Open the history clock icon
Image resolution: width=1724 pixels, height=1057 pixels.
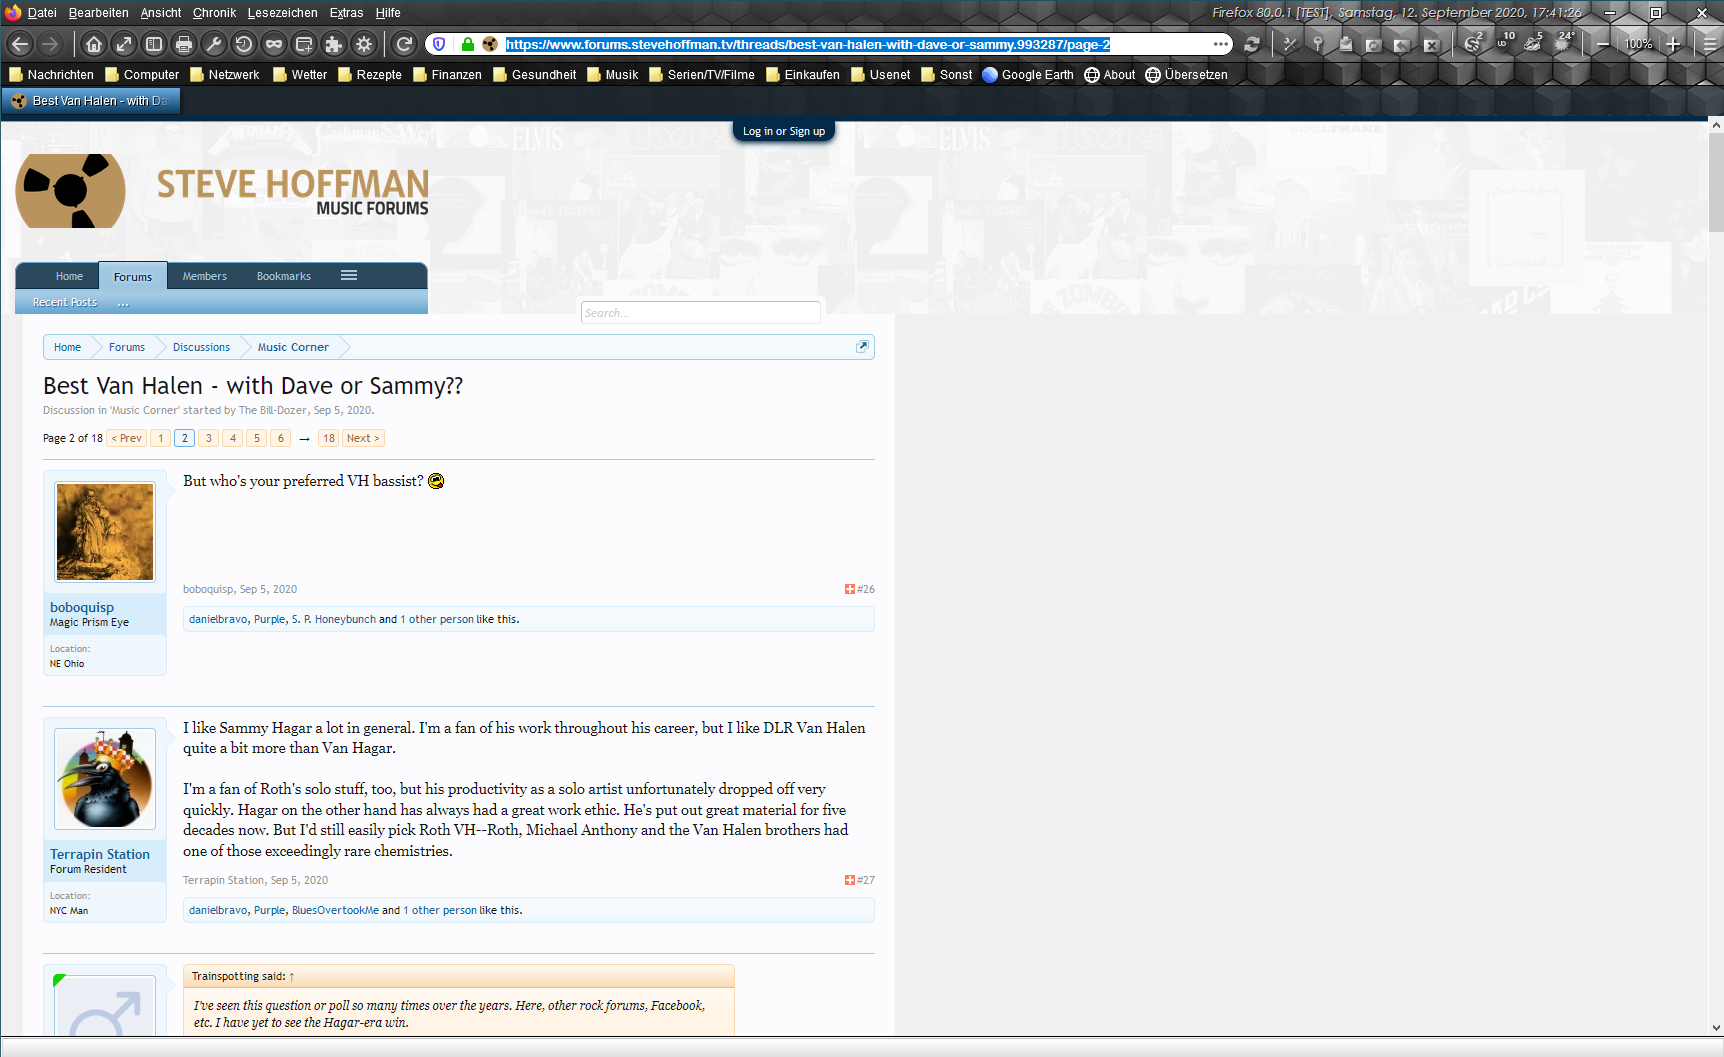click(x=244, y=44)
